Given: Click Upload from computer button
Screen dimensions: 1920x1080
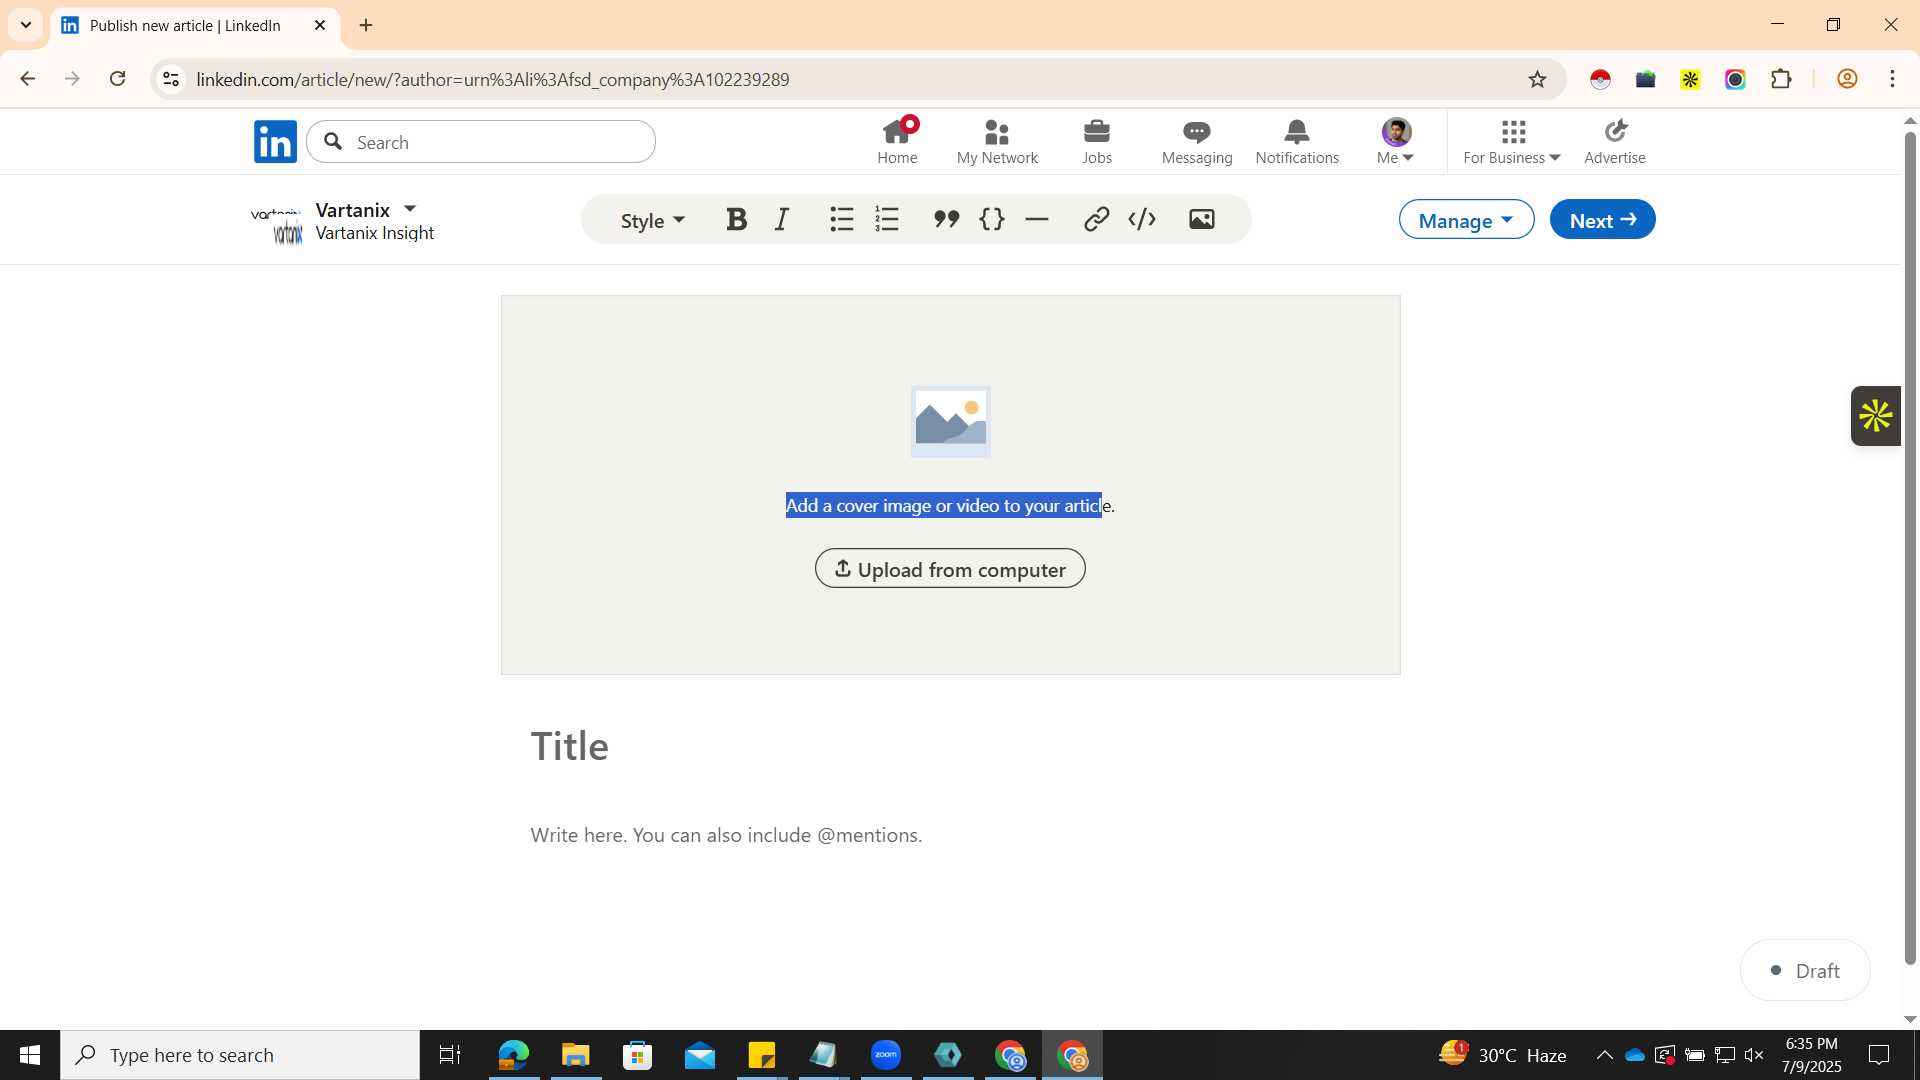Looking at the screenshot, I should coord(950,569).
